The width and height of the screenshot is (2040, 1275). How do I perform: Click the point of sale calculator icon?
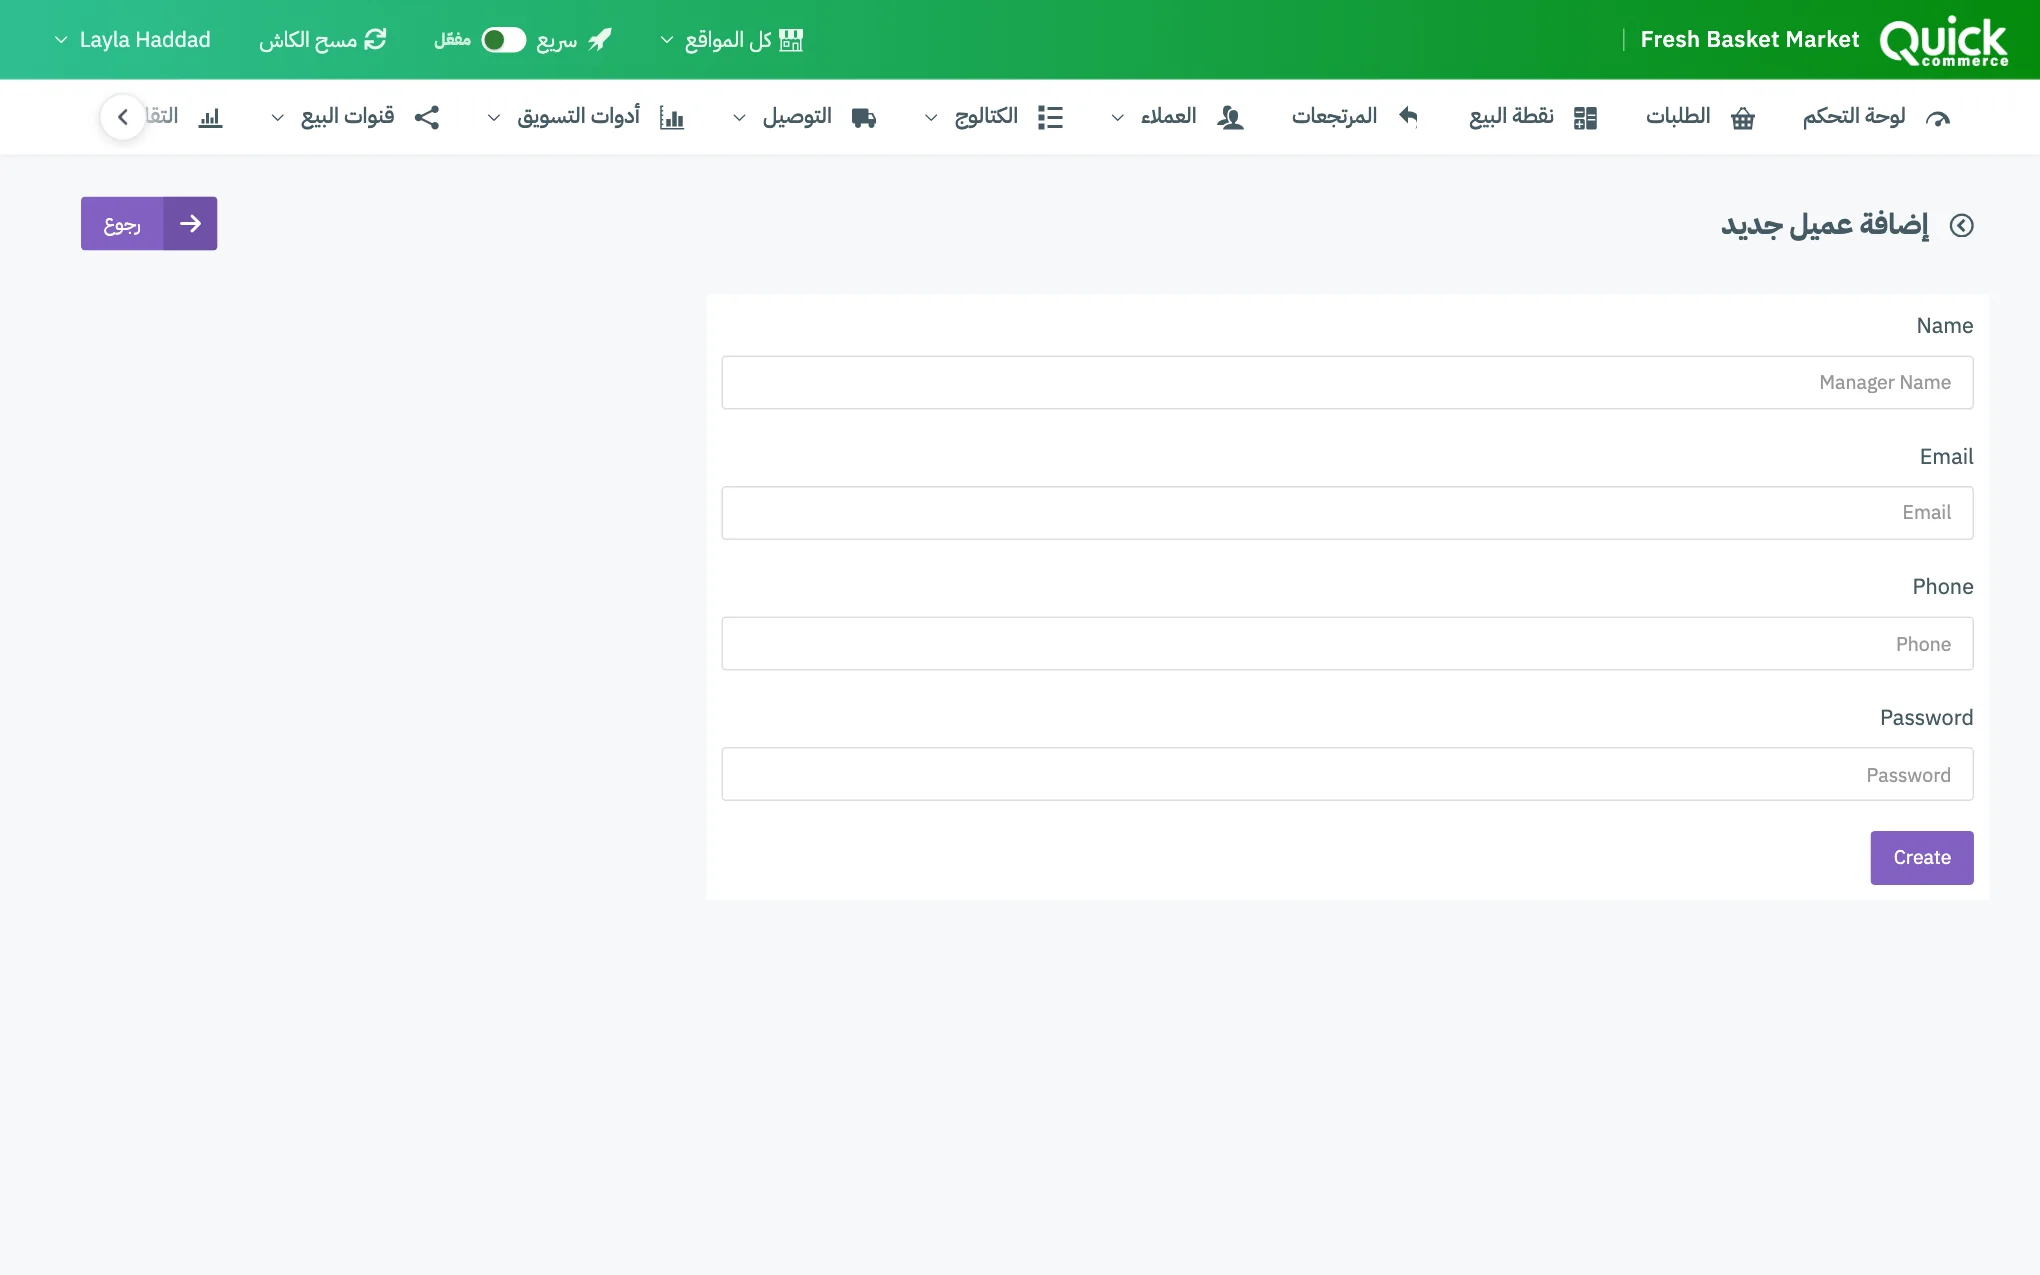[1585, 118]
